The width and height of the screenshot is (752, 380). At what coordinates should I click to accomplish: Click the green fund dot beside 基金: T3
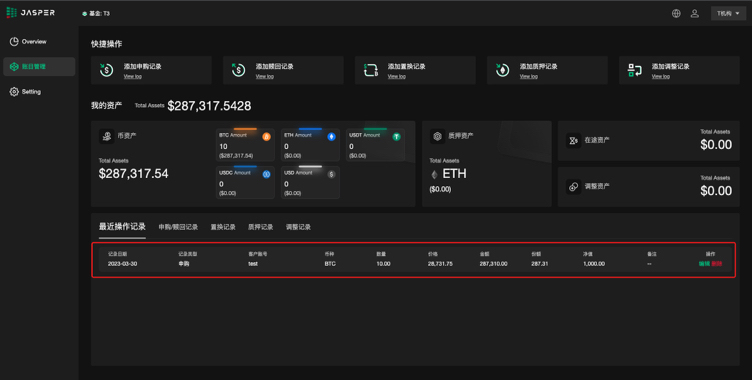(84, 14)
